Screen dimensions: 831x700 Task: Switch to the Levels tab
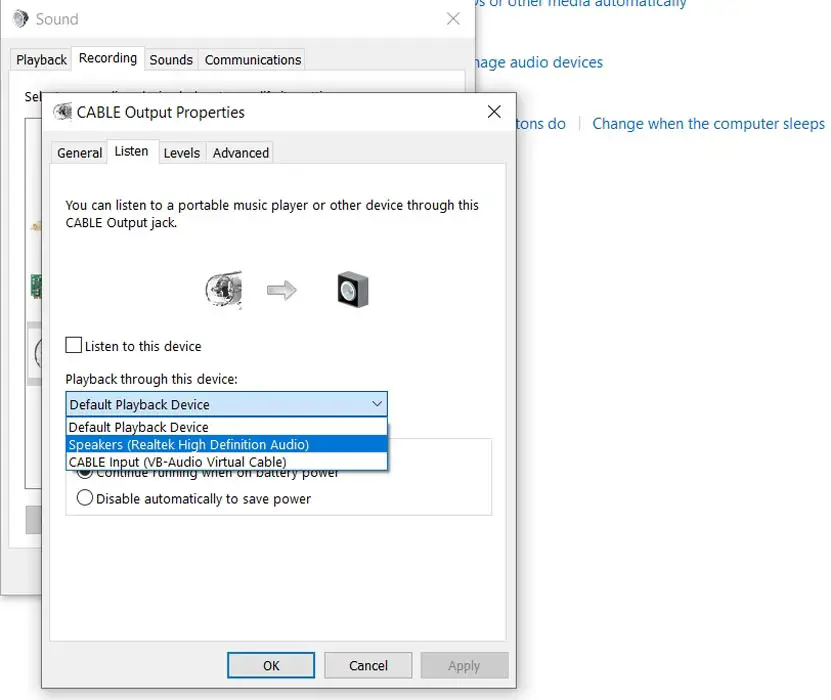(182, 153)
